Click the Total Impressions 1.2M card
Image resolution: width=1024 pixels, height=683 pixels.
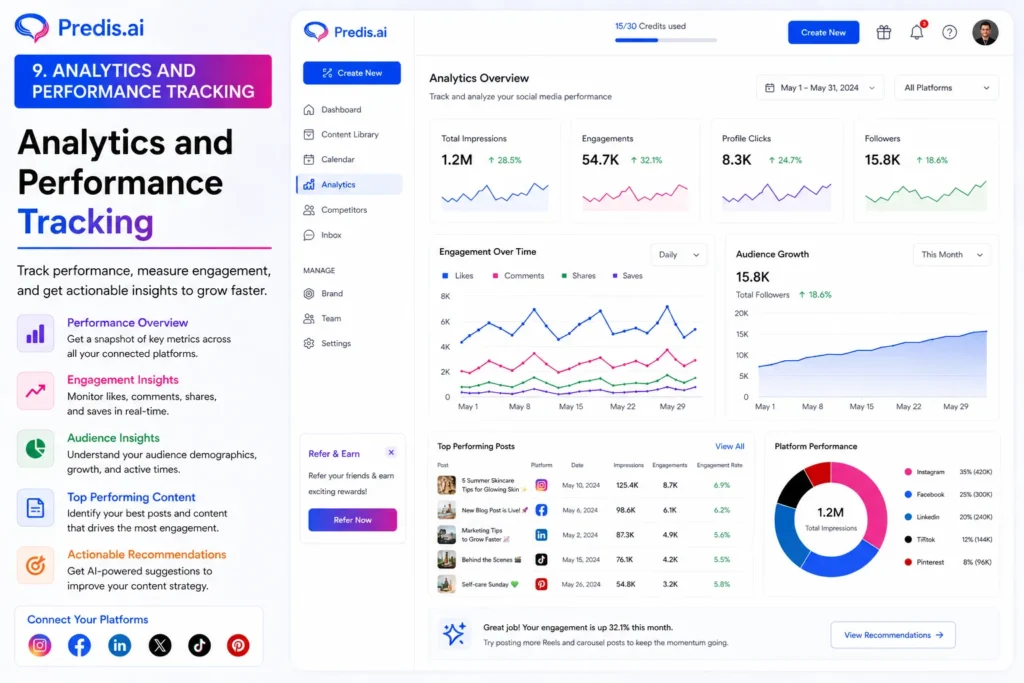[x=495, y=171]
